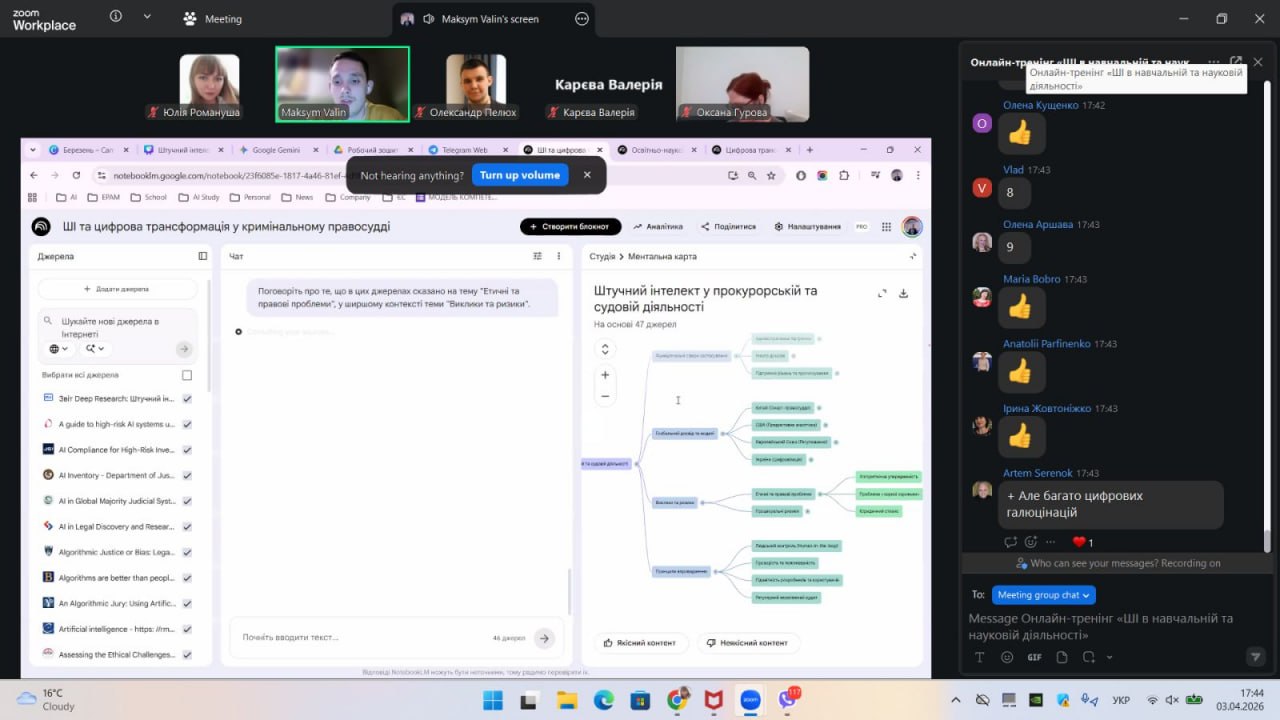Image resolution: width=1280 pixels, height=720 pixels.
Task: Attach a file in chat
Action: (1061, 657)
